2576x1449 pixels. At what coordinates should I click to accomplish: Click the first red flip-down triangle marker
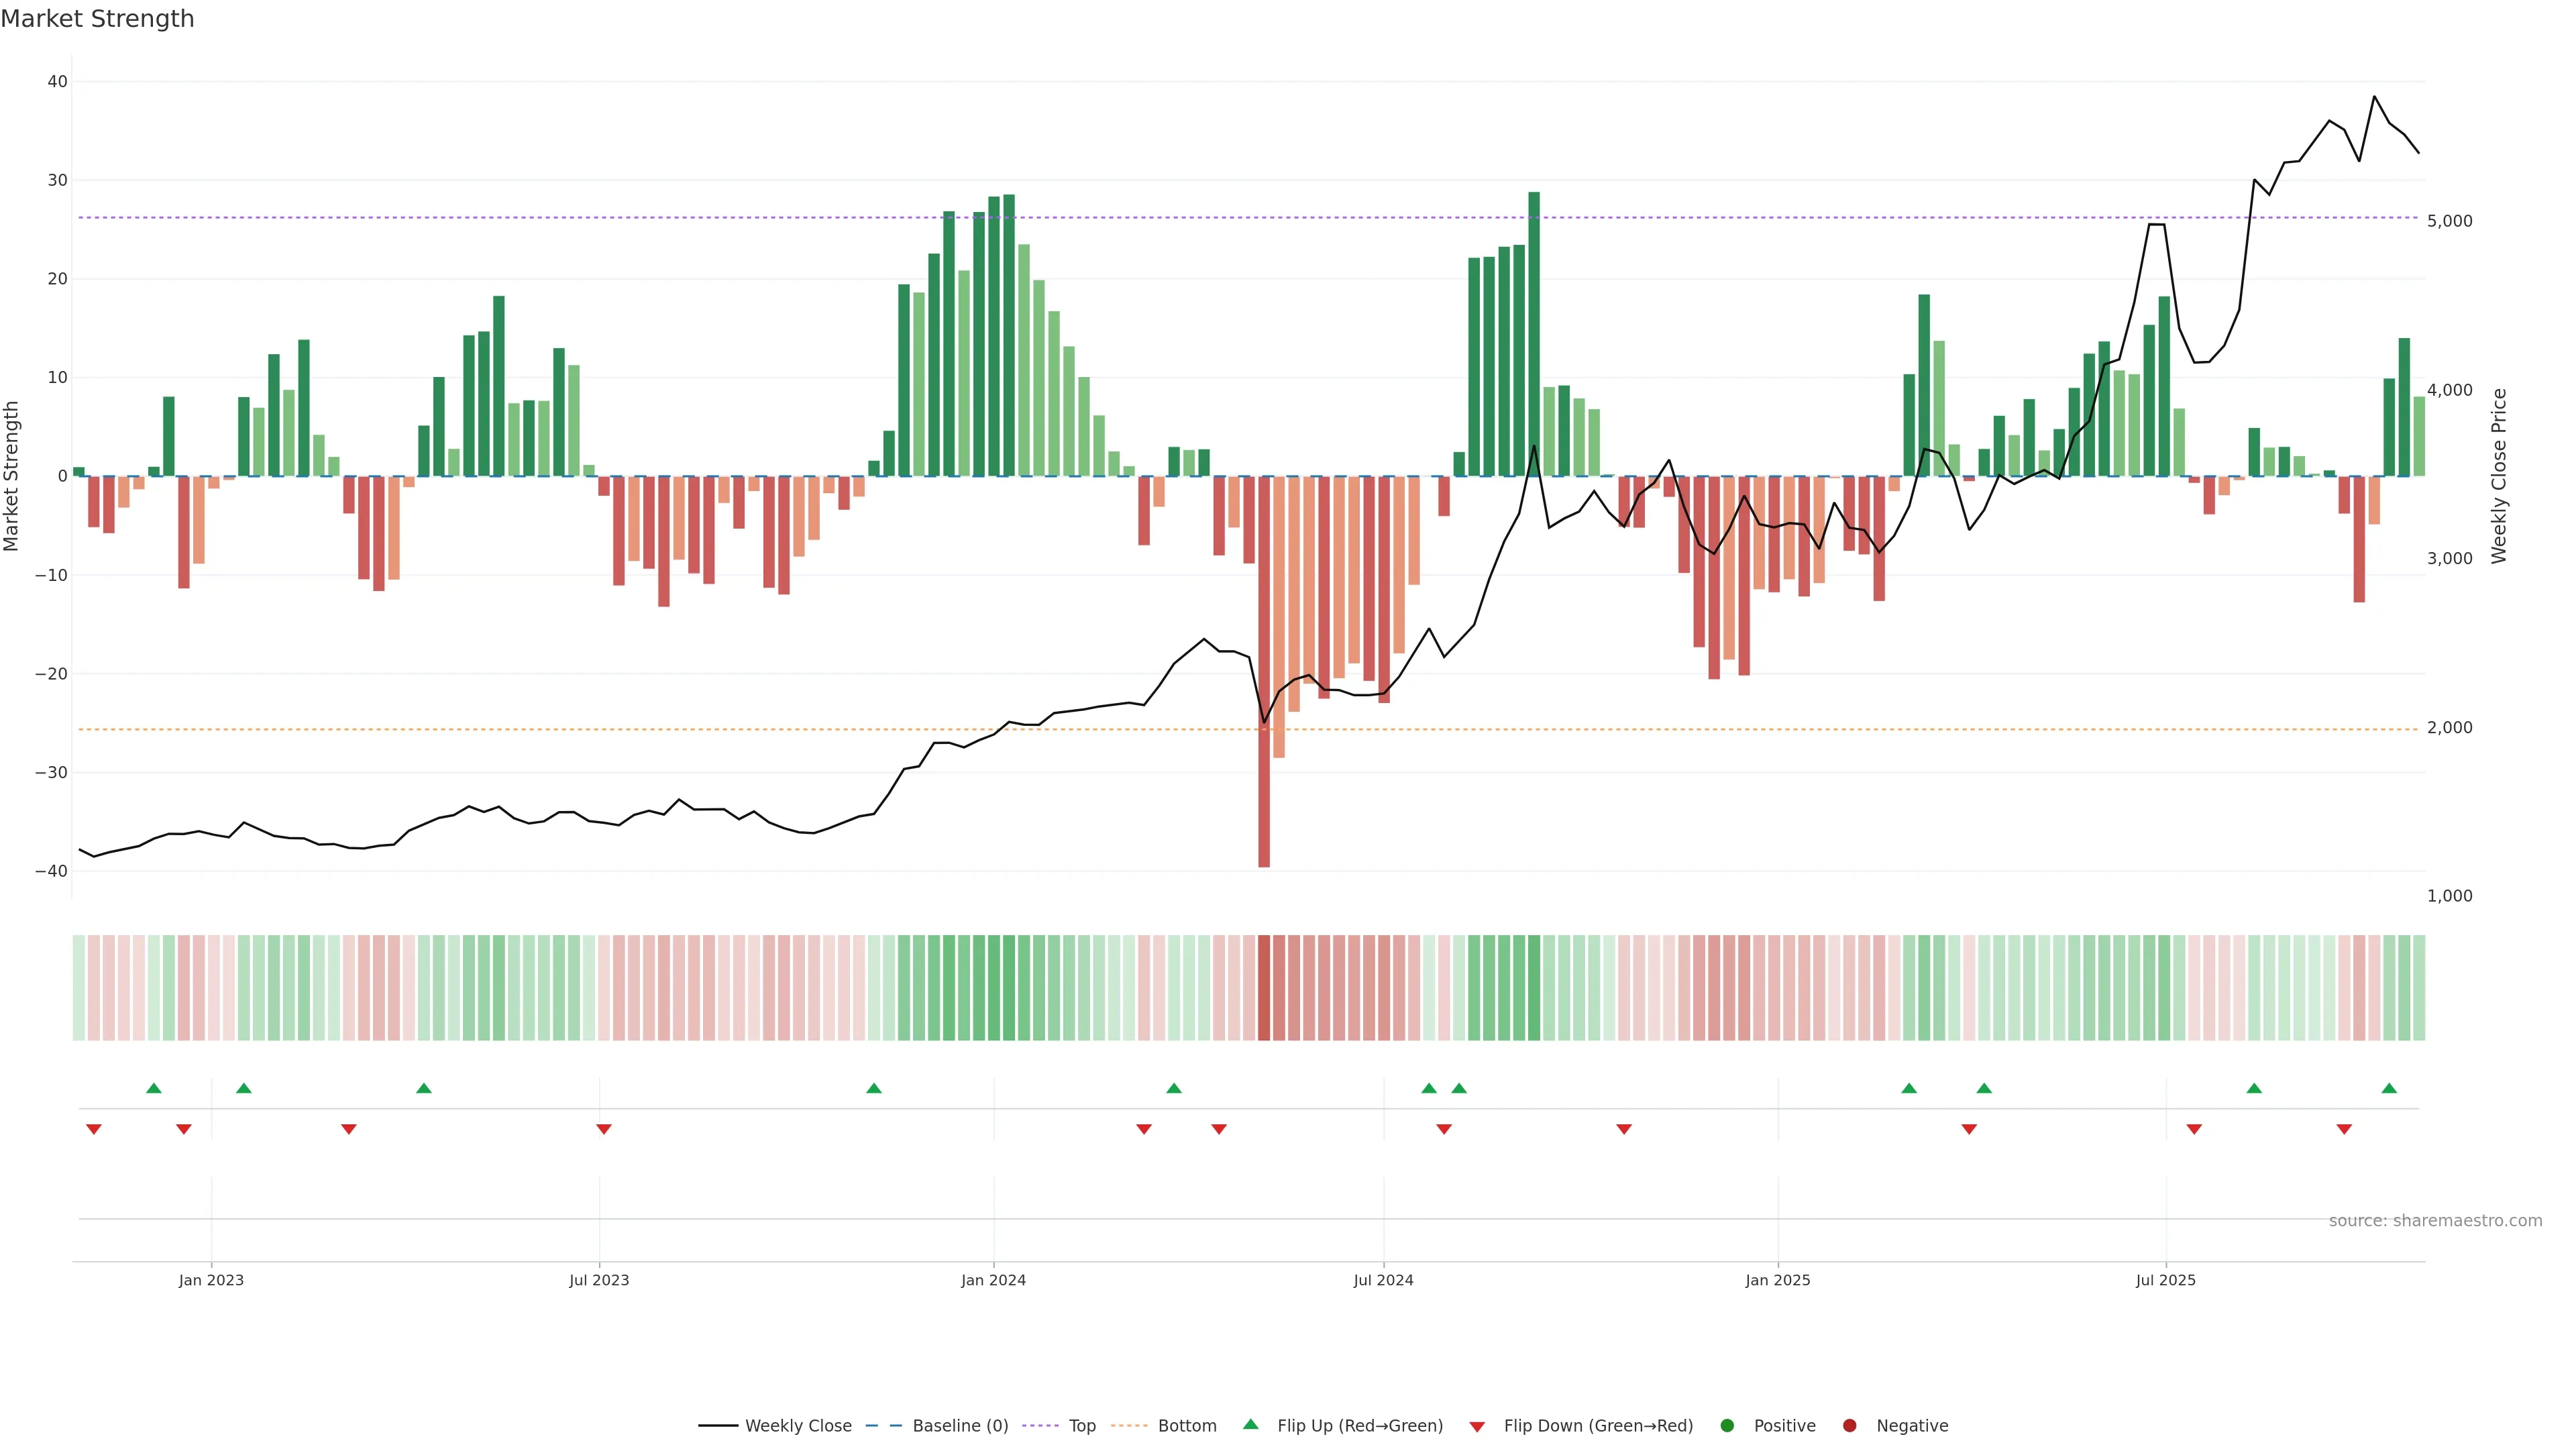point(93,1129)
